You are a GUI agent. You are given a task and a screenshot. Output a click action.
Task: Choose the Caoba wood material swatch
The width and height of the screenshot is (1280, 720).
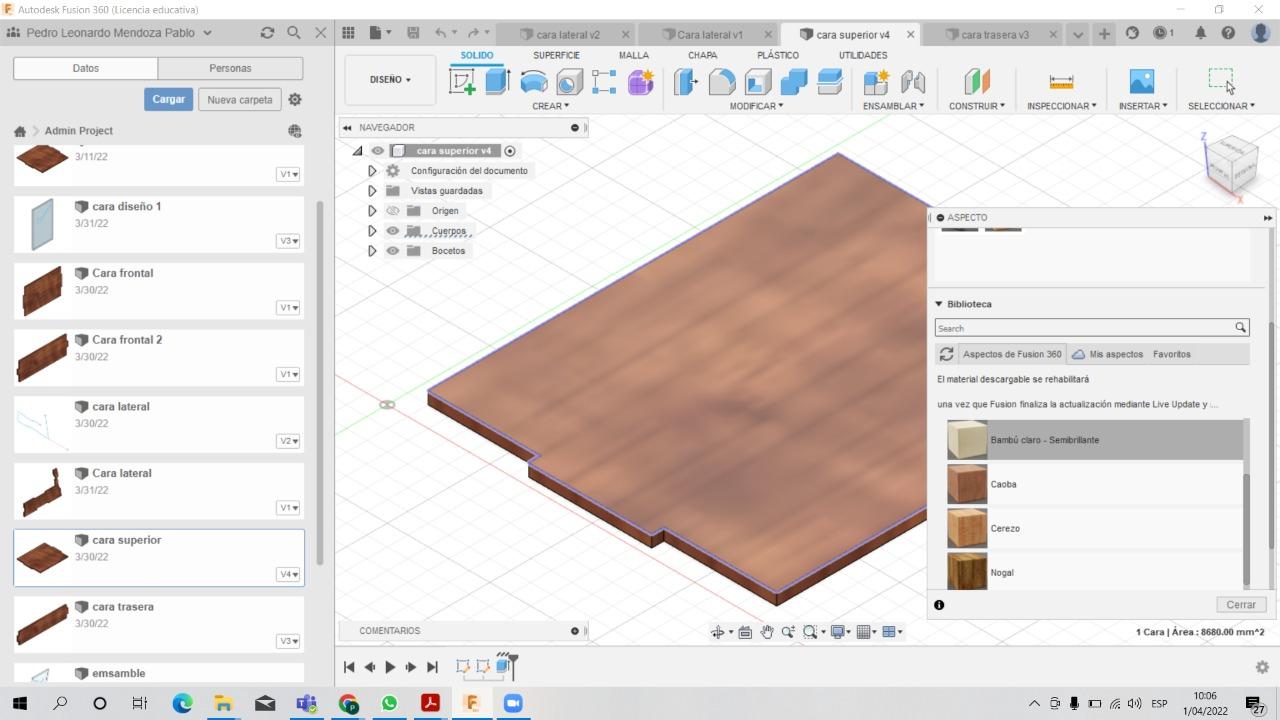pyautogui.click(x=967, y=484)
